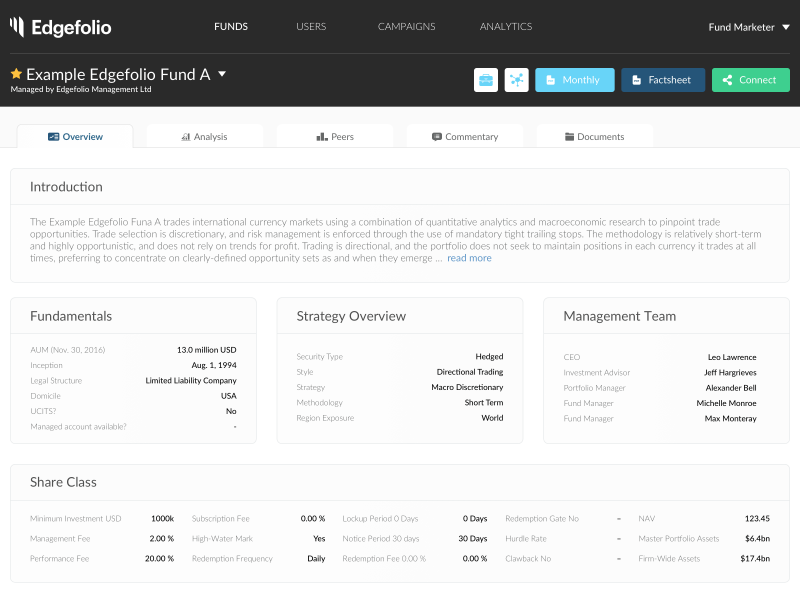800x600 pixels.
Task: Click the green Connect button
Action: point(751,80)
